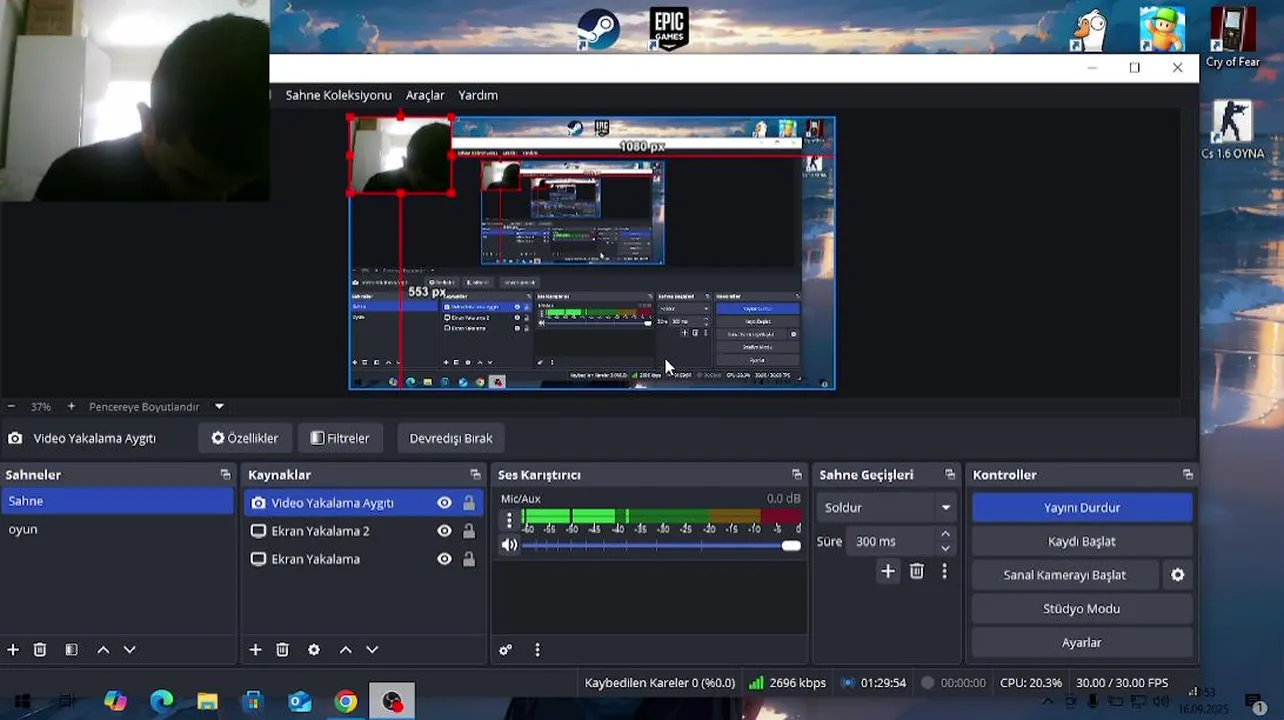Click Kaydı Başlat to start recording
This screenshot has width=1284, height=720.
(x=1082, y=541)
